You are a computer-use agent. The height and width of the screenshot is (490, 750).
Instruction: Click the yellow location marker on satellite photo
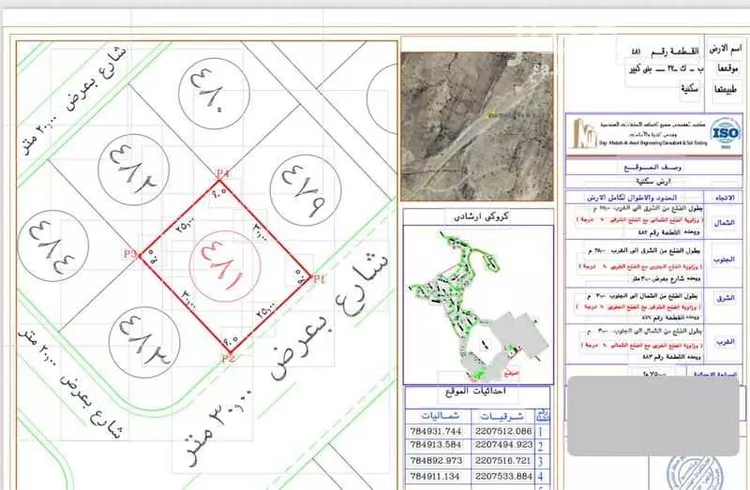(x=490, y=116)
